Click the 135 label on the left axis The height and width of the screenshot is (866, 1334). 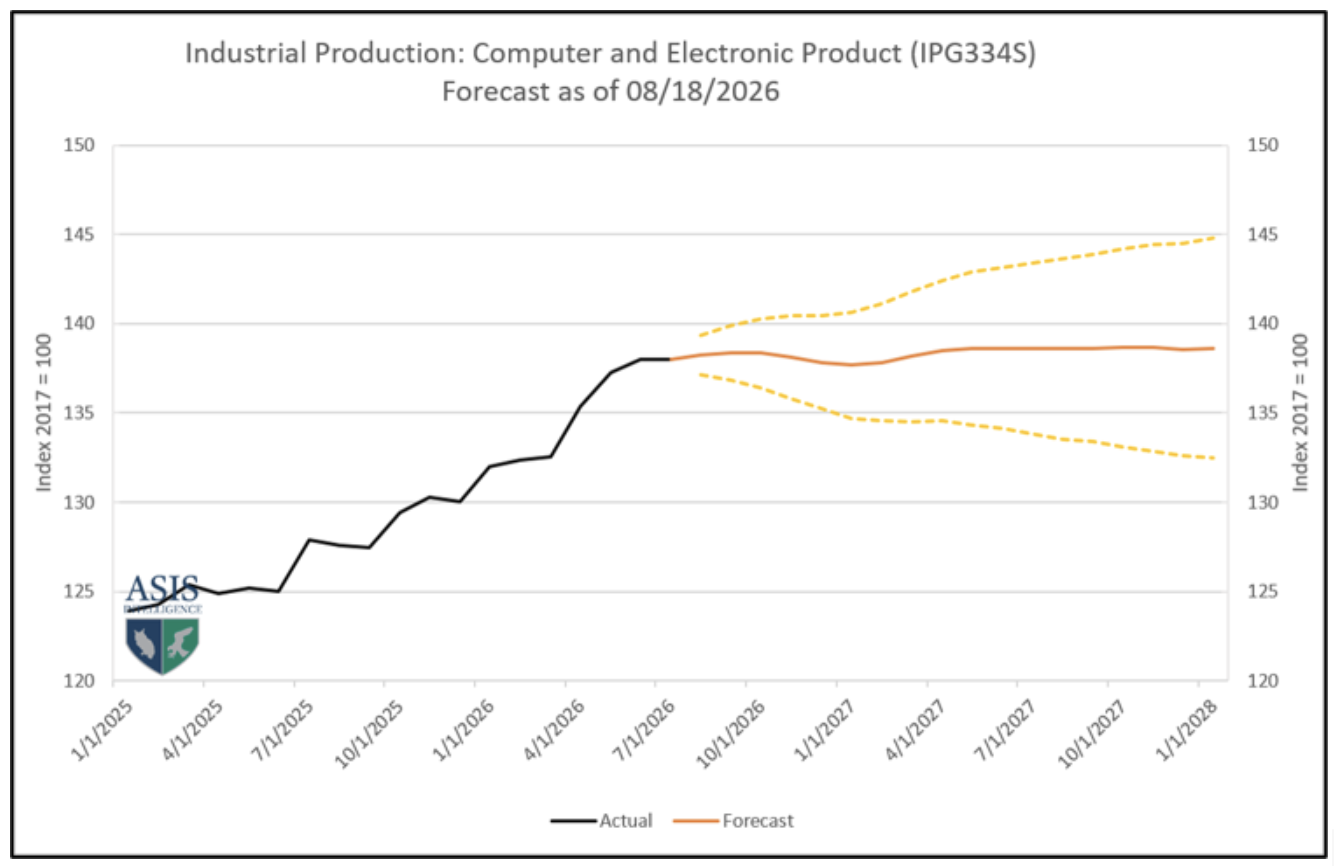[81, 413]
